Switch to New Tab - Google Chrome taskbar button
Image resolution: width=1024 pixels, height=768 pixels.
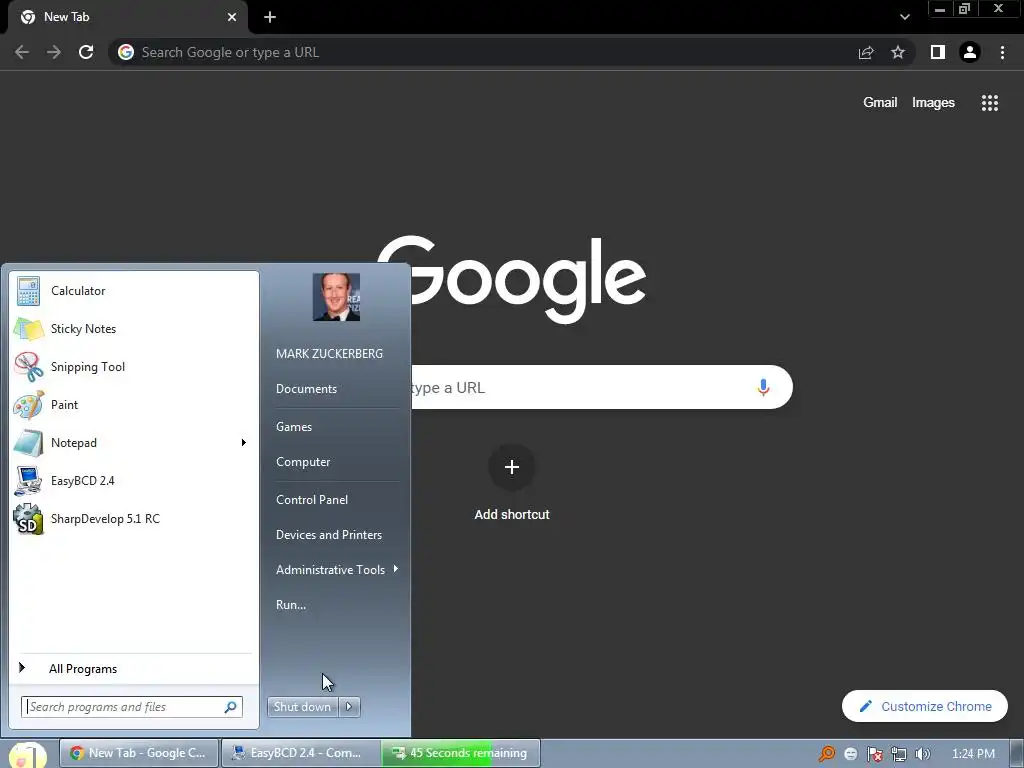click(x=139, y=753)
